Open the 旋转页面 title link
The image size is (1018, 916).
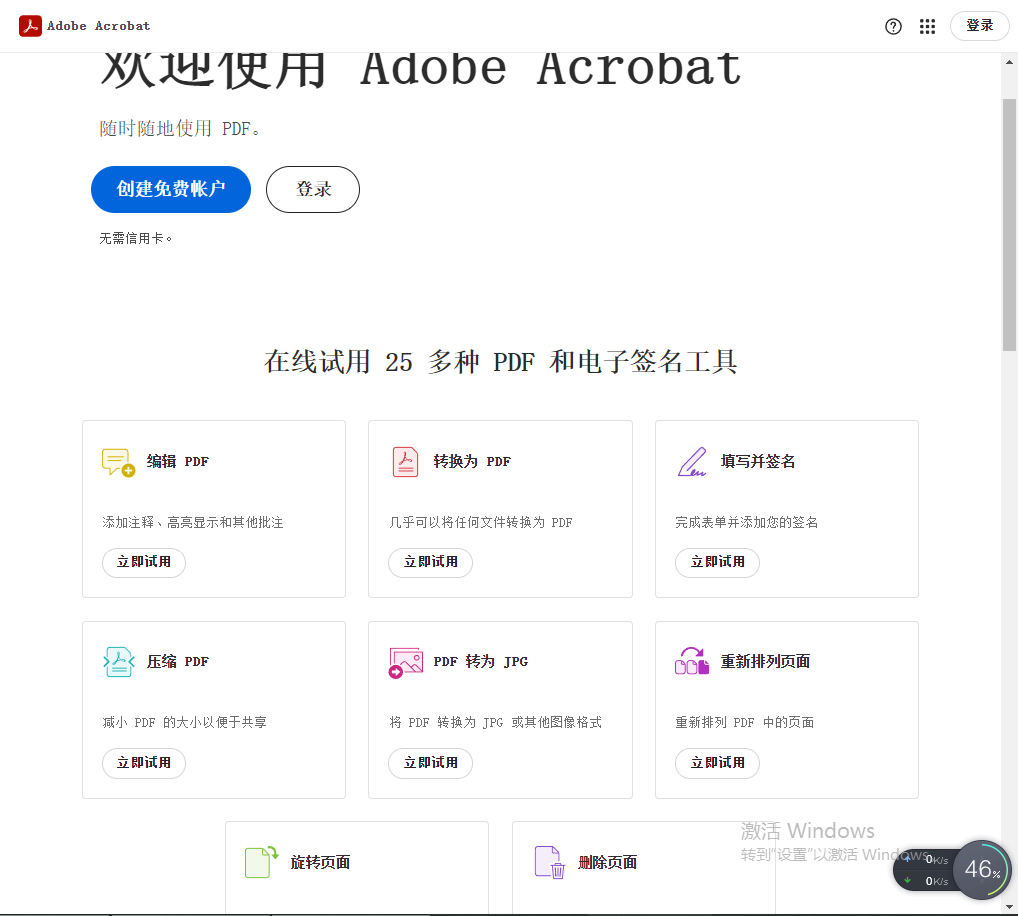[x=320, y=862]
